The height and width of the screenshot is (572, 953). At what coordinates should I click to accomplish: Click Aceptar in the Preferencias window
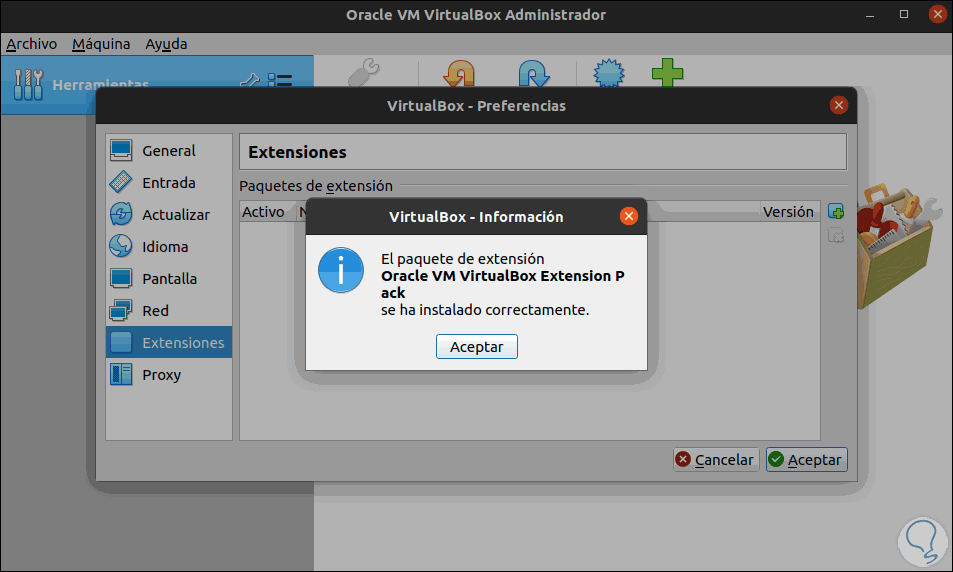click(x=807, y=460)
